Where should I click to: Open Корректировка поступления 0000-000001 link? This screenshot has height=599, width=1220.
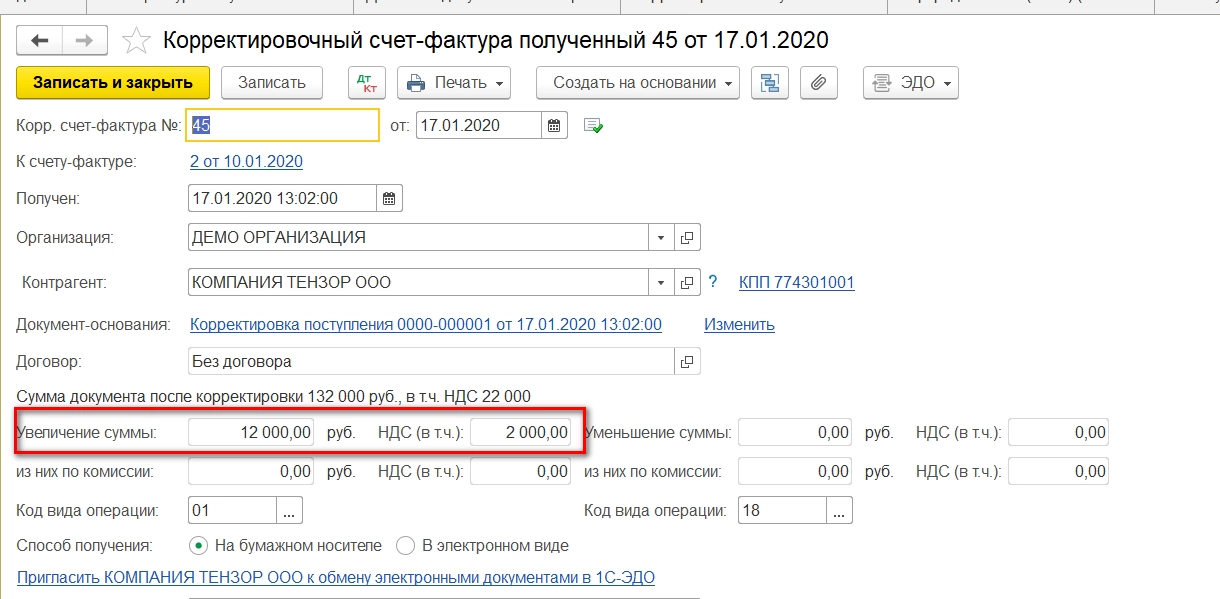pos(426,324)
